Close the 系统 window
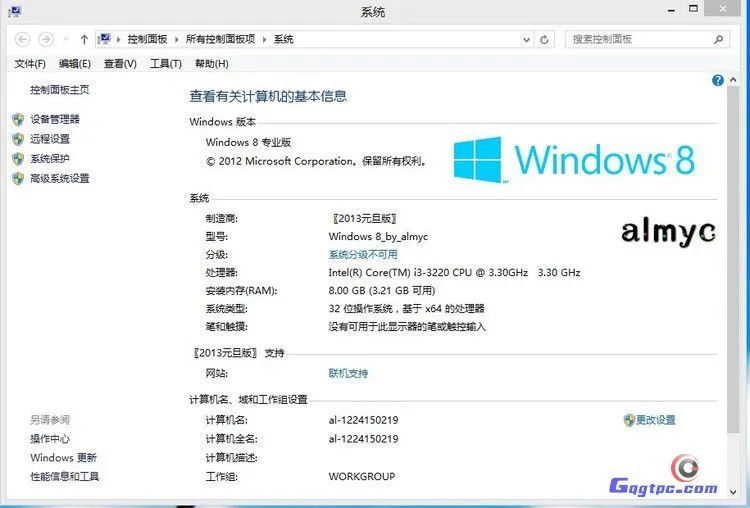750x508 pixels. (x=723, y=9)
